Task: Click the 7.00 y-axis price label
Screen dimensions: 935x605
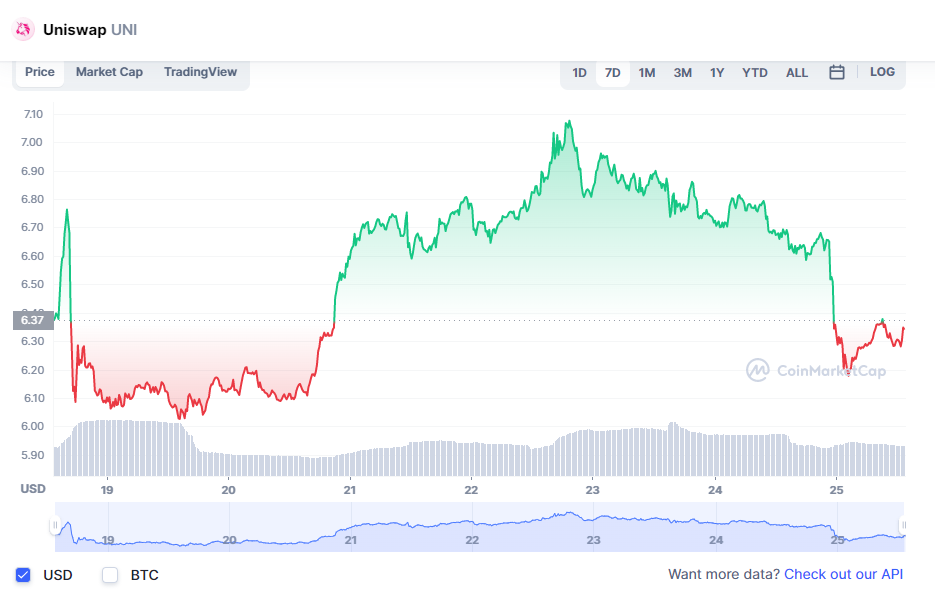Action: pos(32,142)
